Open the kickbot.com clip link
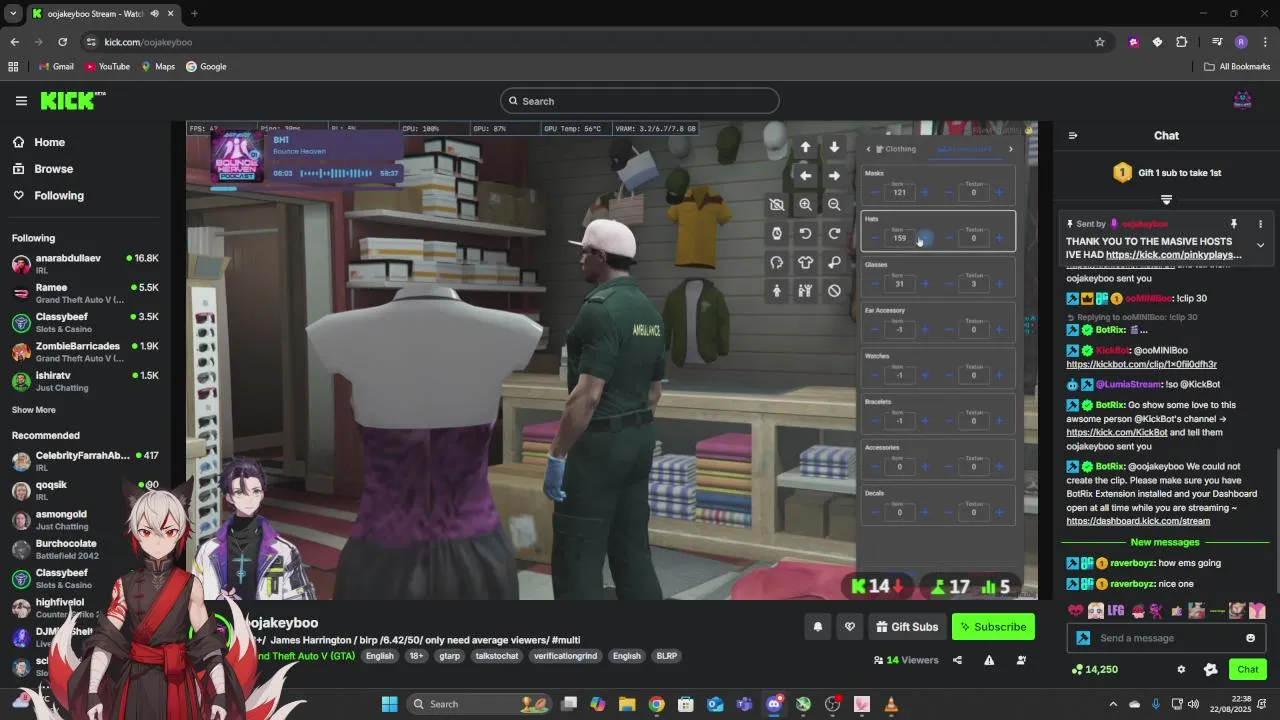1280x720 pixels. pyautogui.click(x=1141, y=365)
